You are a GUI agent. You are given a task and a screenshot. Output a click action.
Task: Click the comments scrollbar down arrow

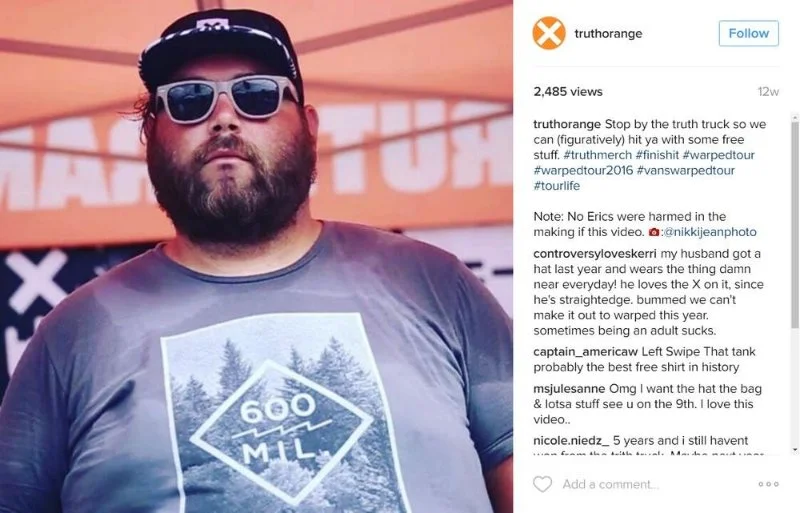click(x=795, y=449)
